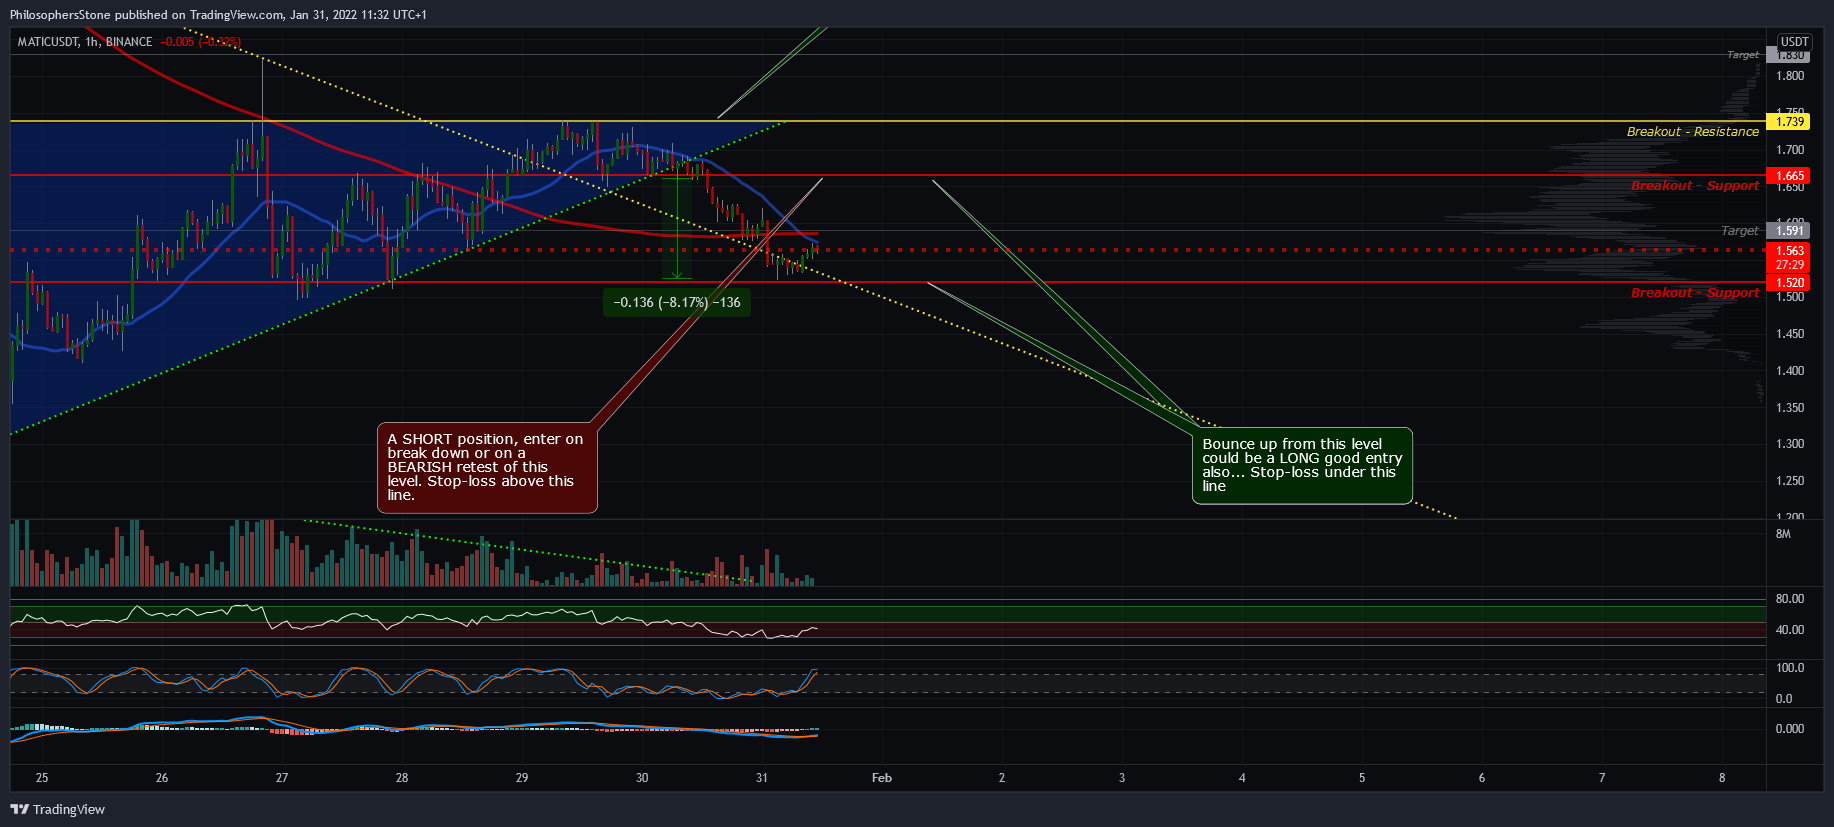Click the 80.00 RSI scale label

[x=1789, y=599]
